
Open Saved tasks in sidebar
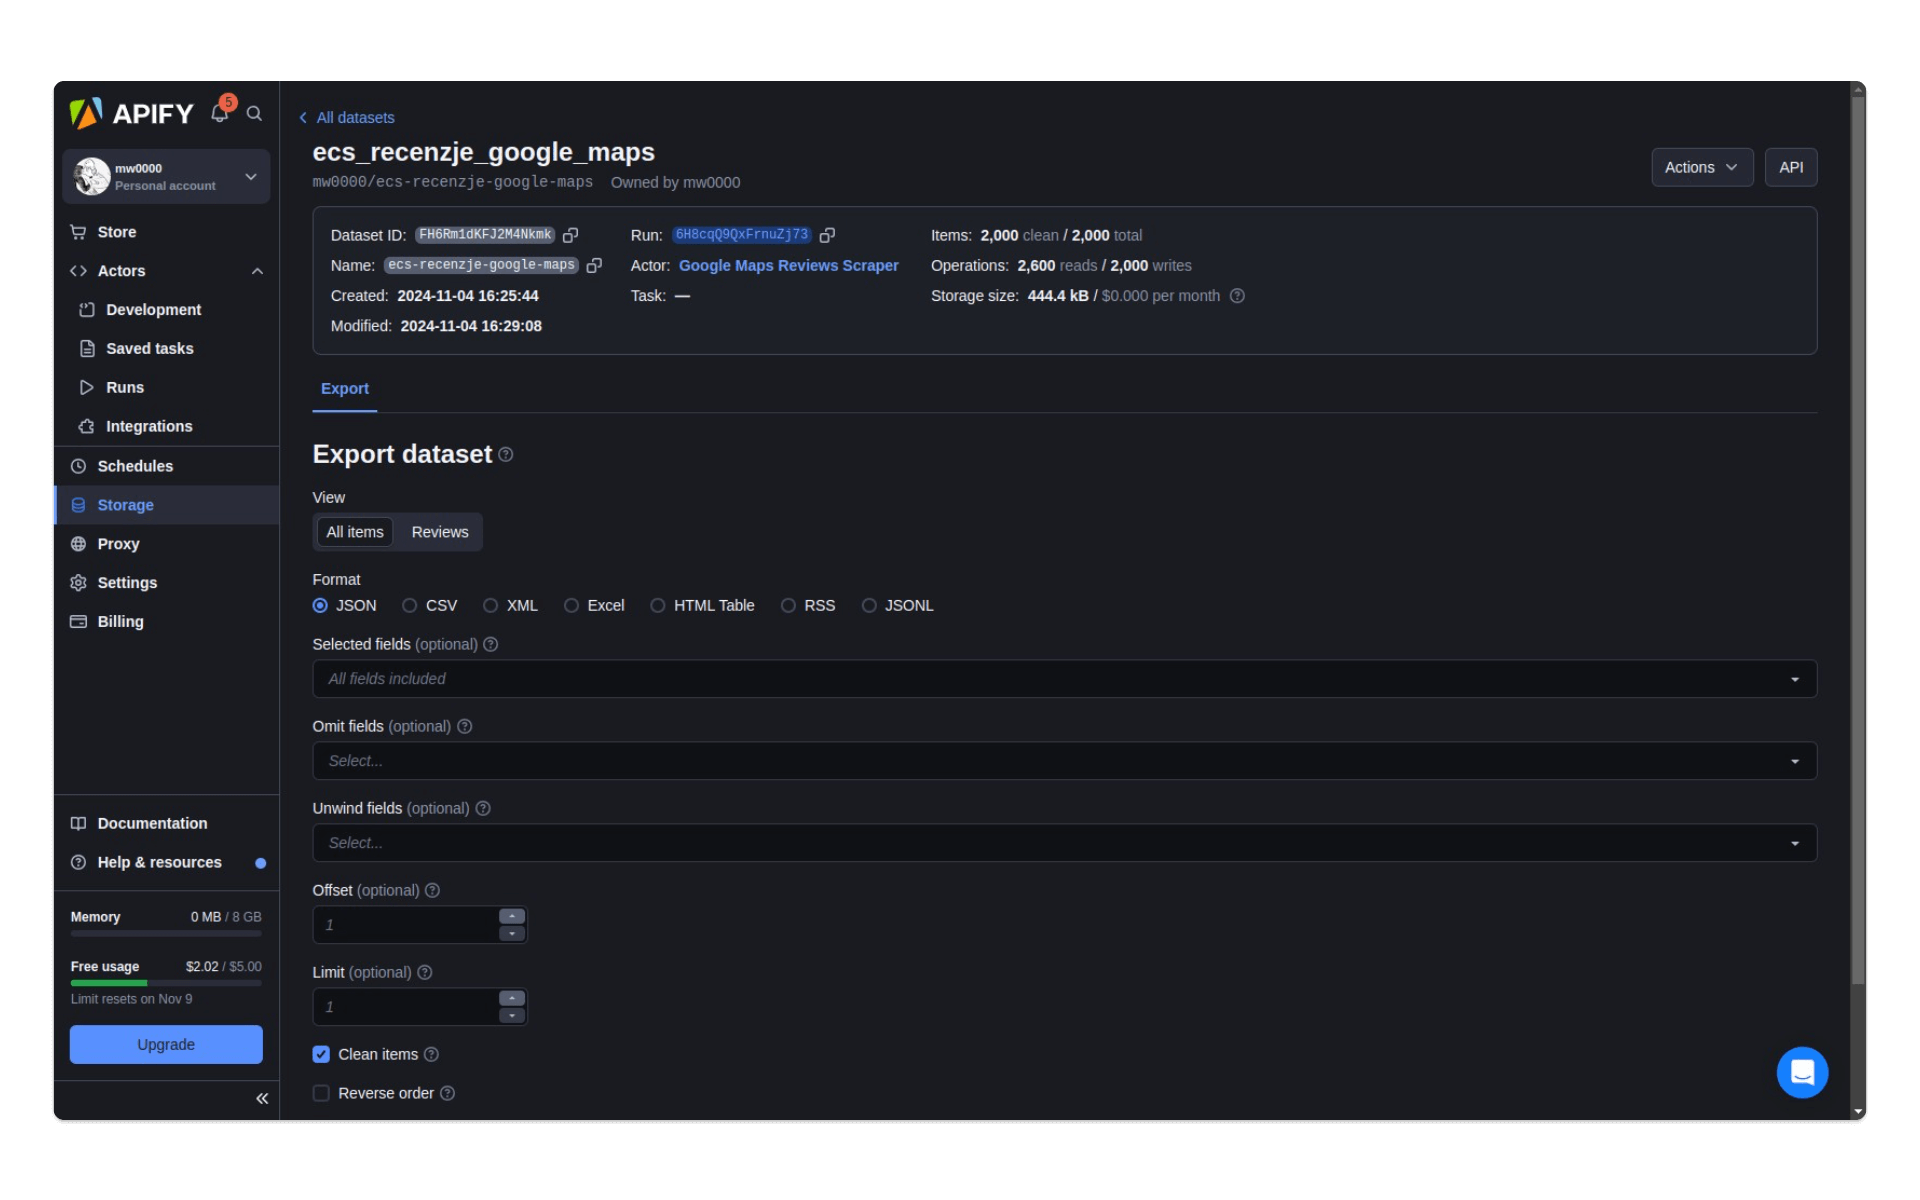tap(166, 349)
